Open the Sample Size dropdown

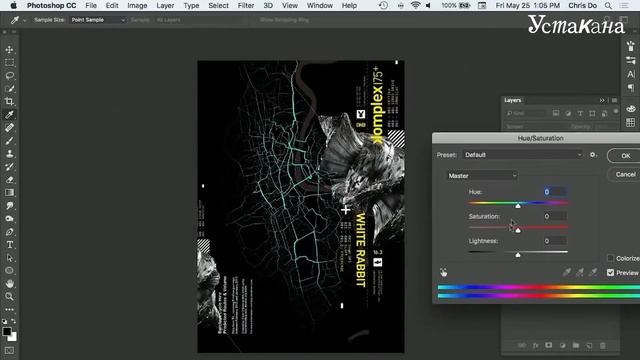tap(97, 20)
